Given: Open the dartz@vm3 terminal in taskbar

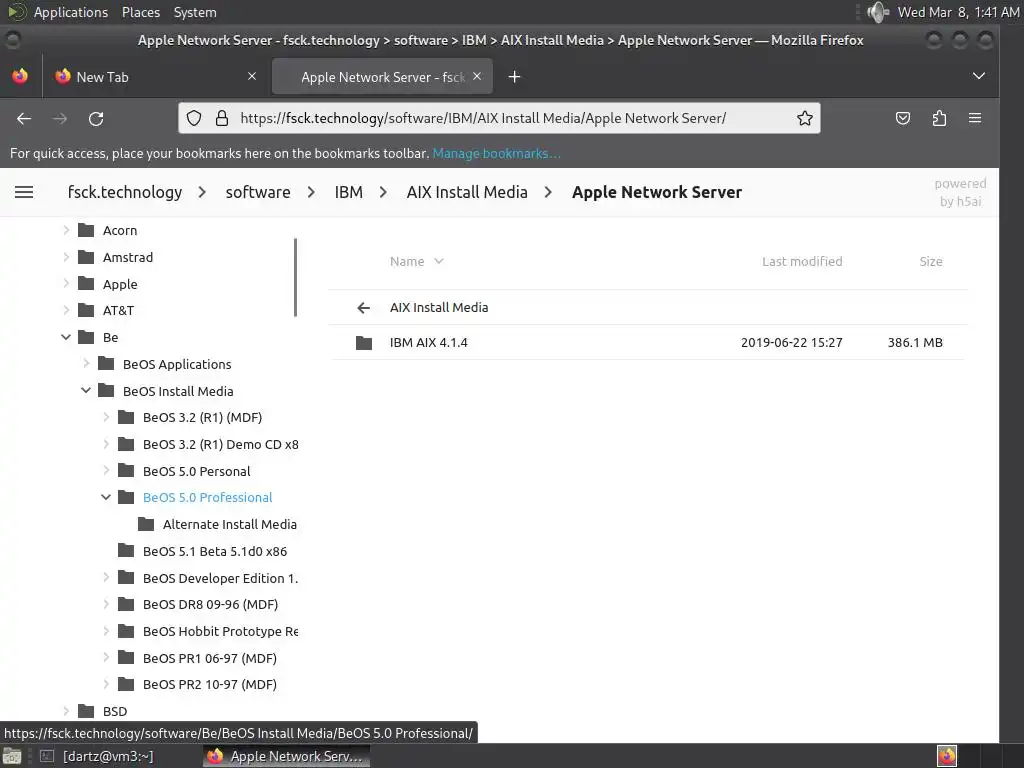Looking at the screenshot, I should pyautogui.click(x=98, y=756).
